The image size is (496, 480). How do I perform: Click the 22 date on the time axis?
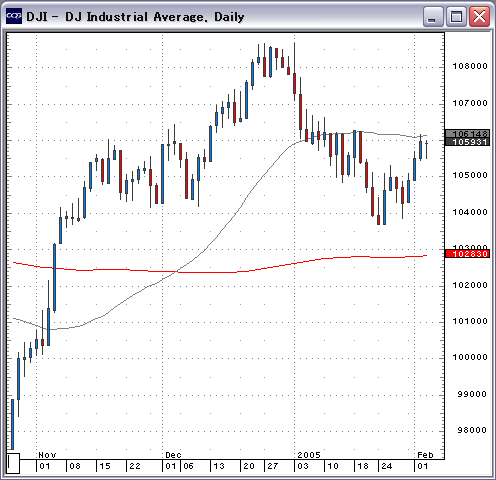(135, 466)
